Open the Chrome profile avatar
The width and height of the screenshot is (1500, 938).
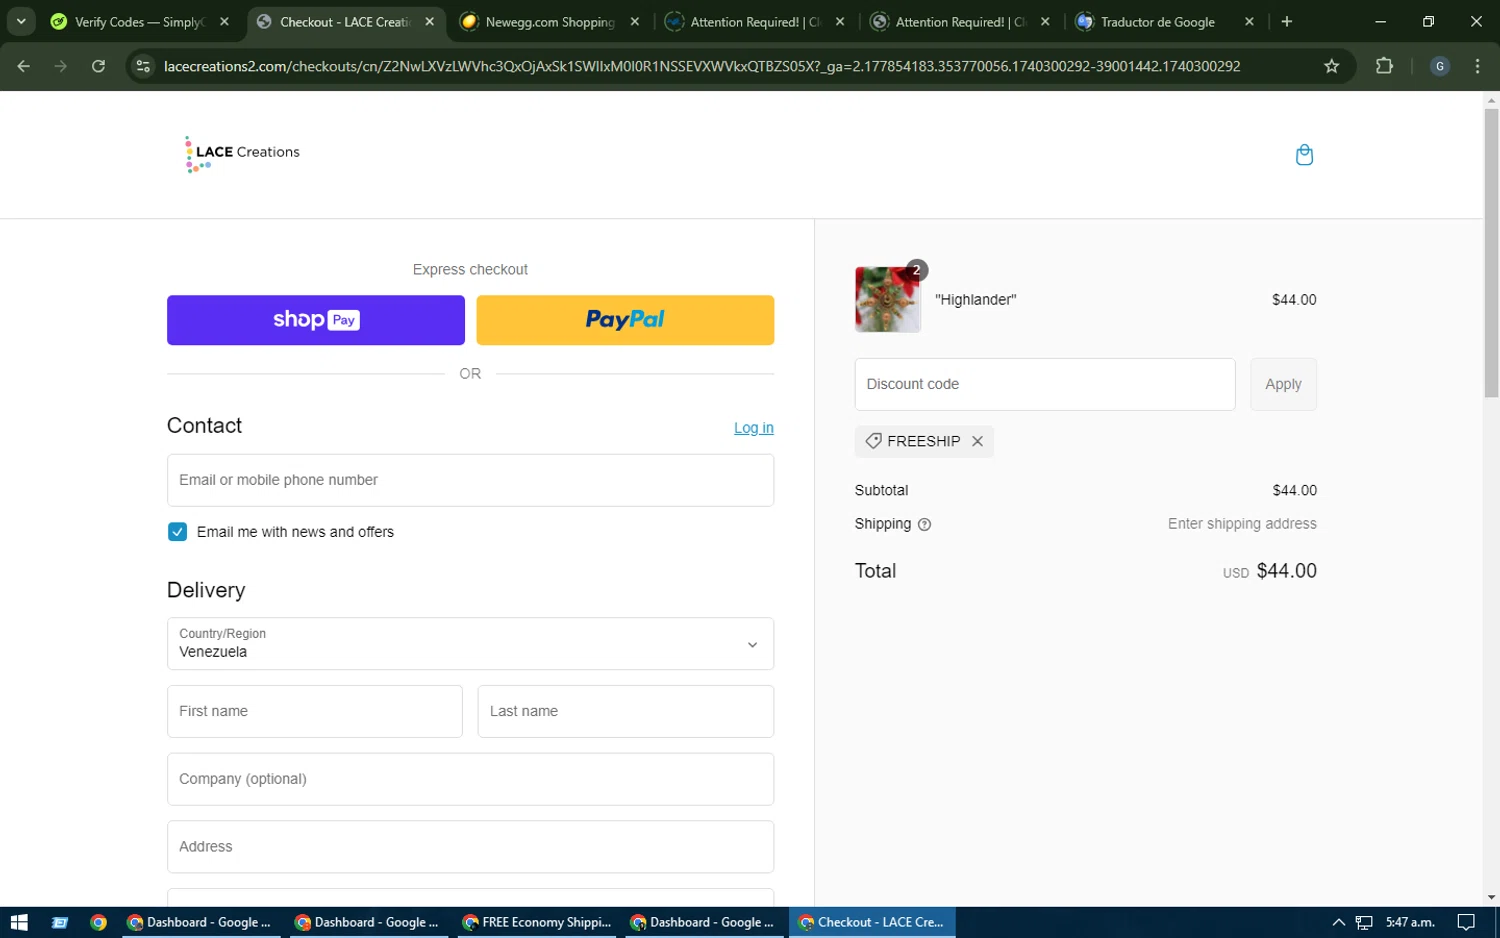click(1440, 66)
